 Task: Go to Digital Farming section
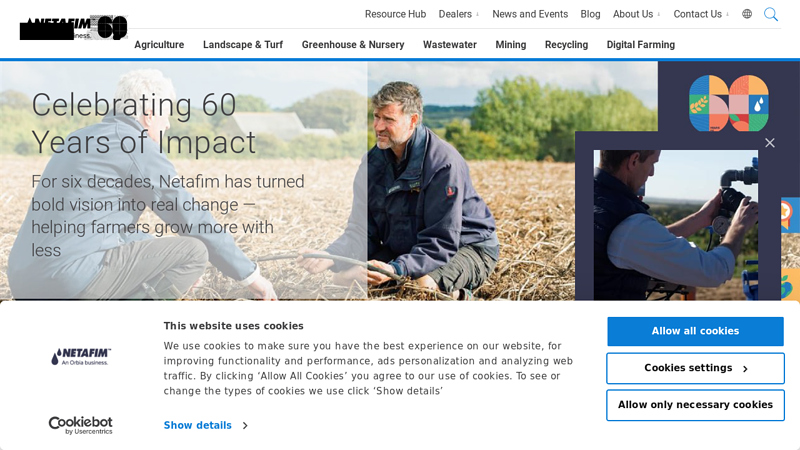click(640, 45)
